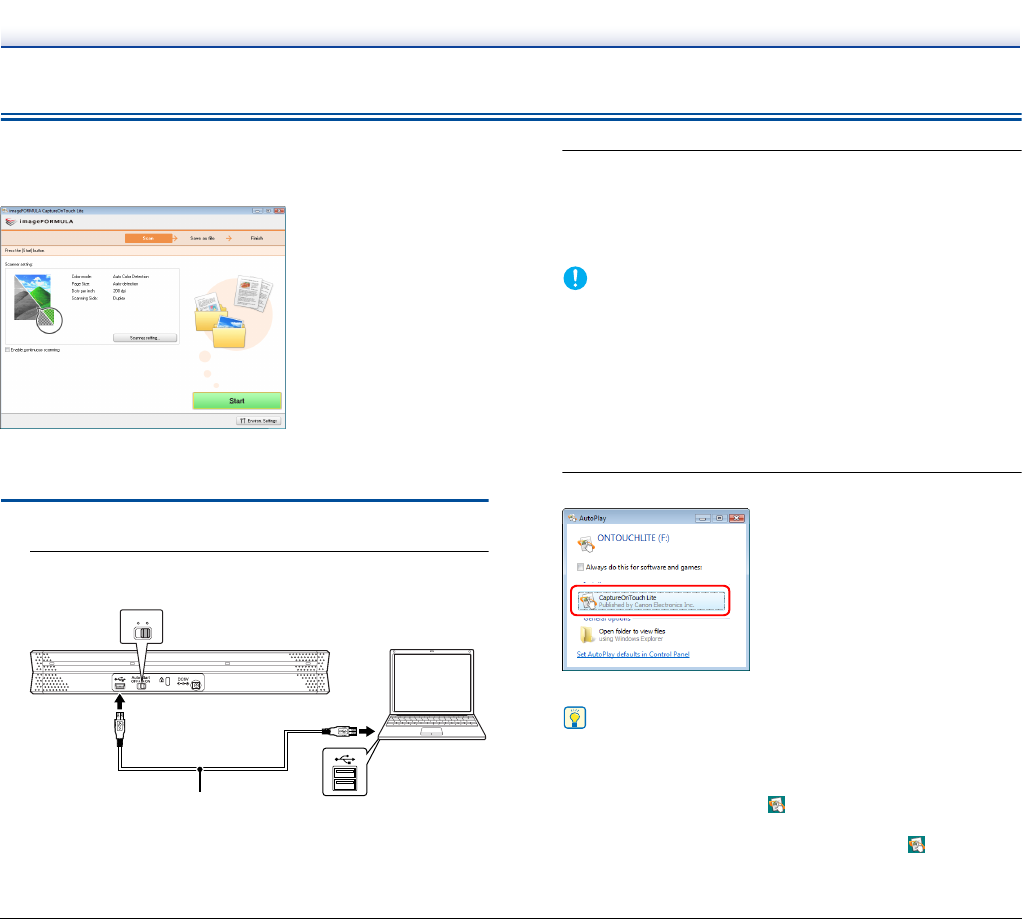Check Always do this for software and games
Viewport: 1022px width, 919px height.
click(x=582, y=567)
